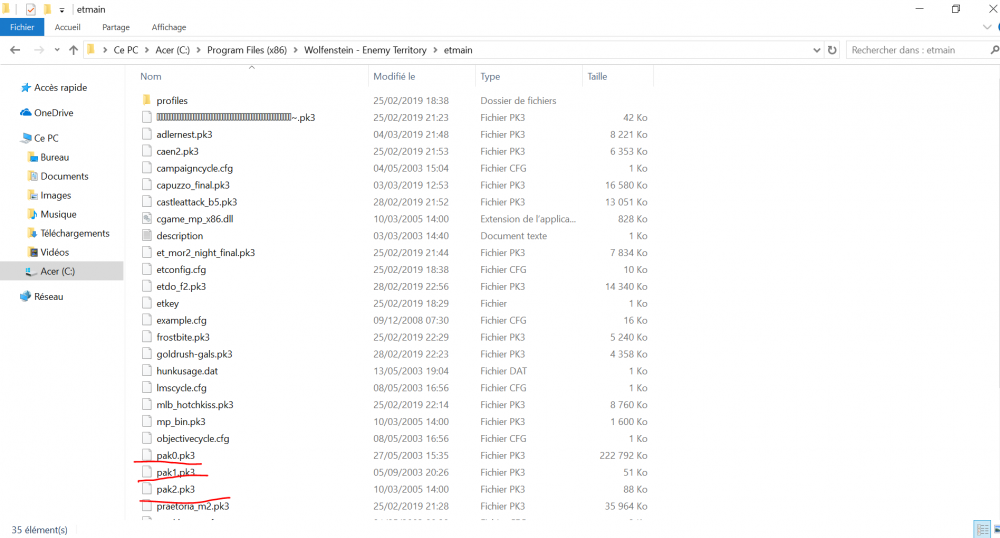Open the Fichier menu
The image size is (1000, 538).
[x=22, y=27]
